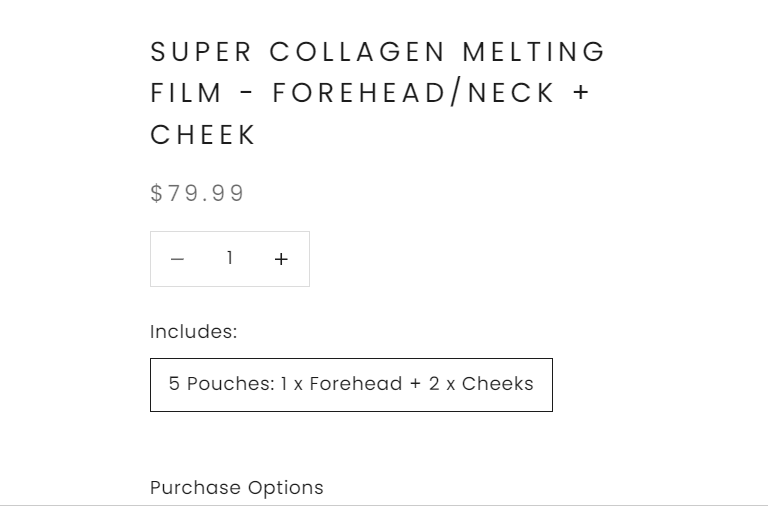Image resolution: width=768 pixels, height=506 pixels.
Task: Click the digit 1 in quantity selector
Action: (230, 259)
